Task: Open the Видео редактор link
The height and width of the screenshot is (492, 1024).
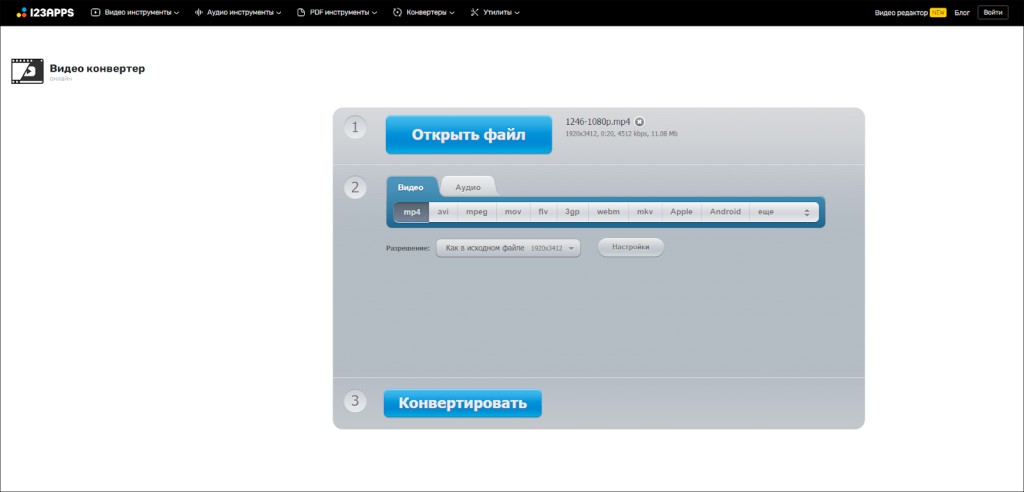Action: [910, 12]
